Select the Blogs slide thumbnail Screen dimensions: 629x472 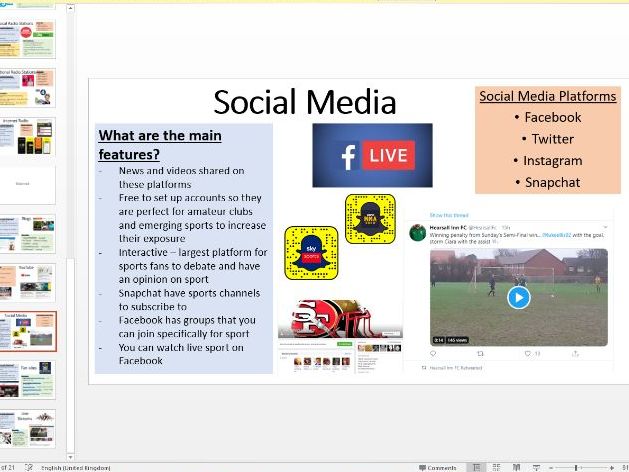(x=28, y=233)
